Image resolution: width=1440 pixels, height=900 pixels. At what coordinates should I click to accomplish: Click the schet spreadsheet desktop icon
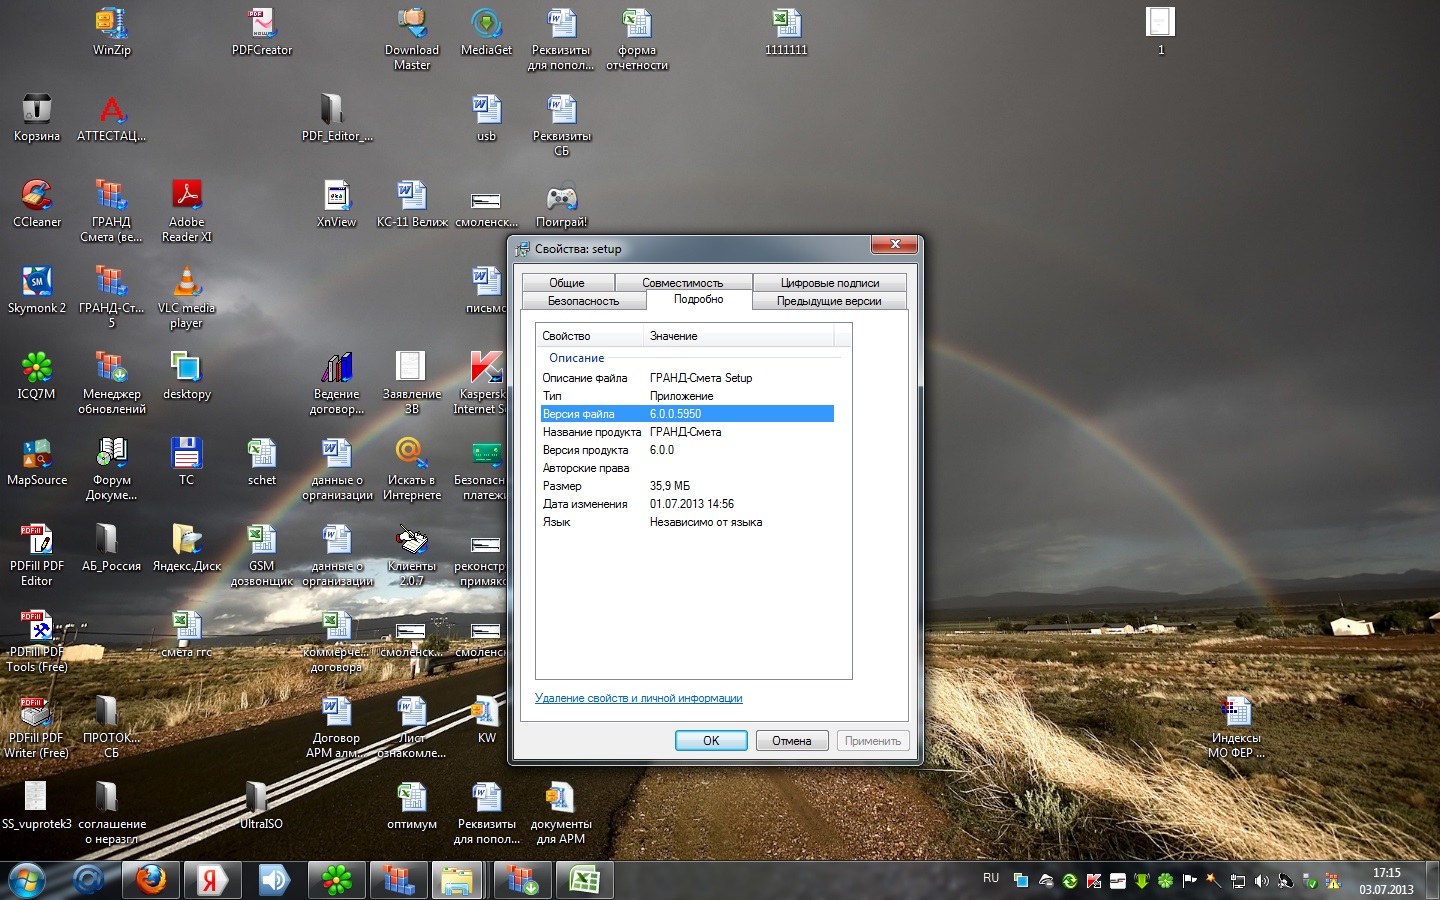click(262, 461)
